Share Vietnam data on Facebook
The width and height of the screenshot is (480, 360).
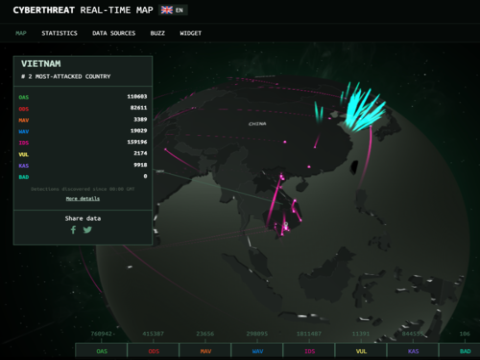coord(73,230)
